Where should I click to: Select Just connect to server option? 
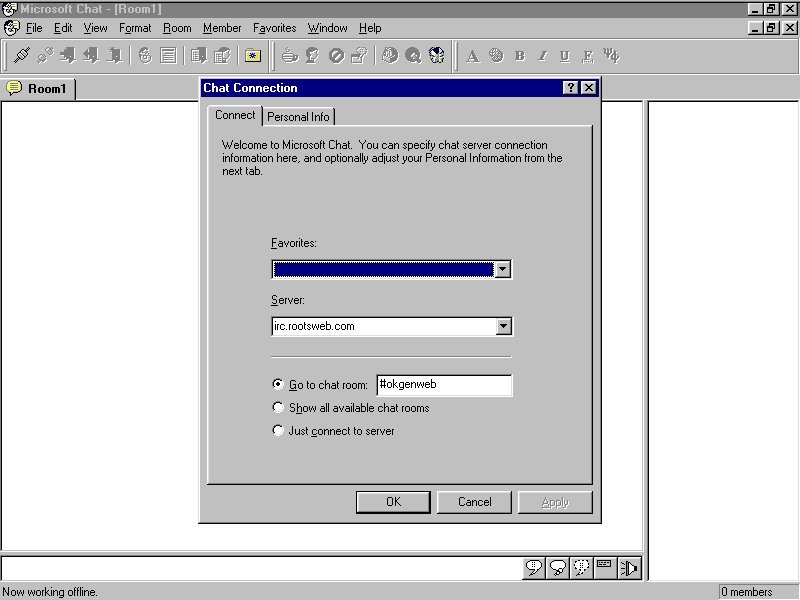pos(278,431)
